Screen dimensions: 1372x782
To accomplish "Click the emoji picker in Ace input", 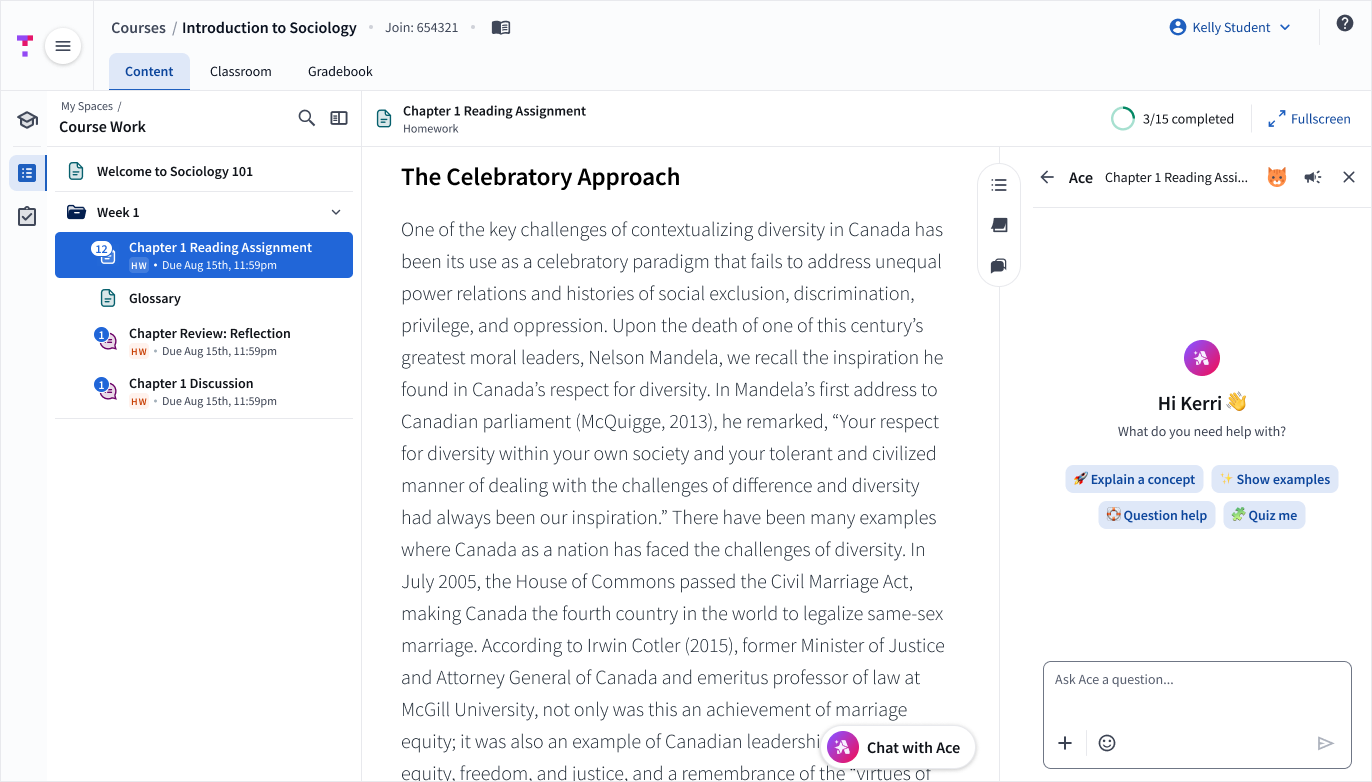I will (1107, 743).
